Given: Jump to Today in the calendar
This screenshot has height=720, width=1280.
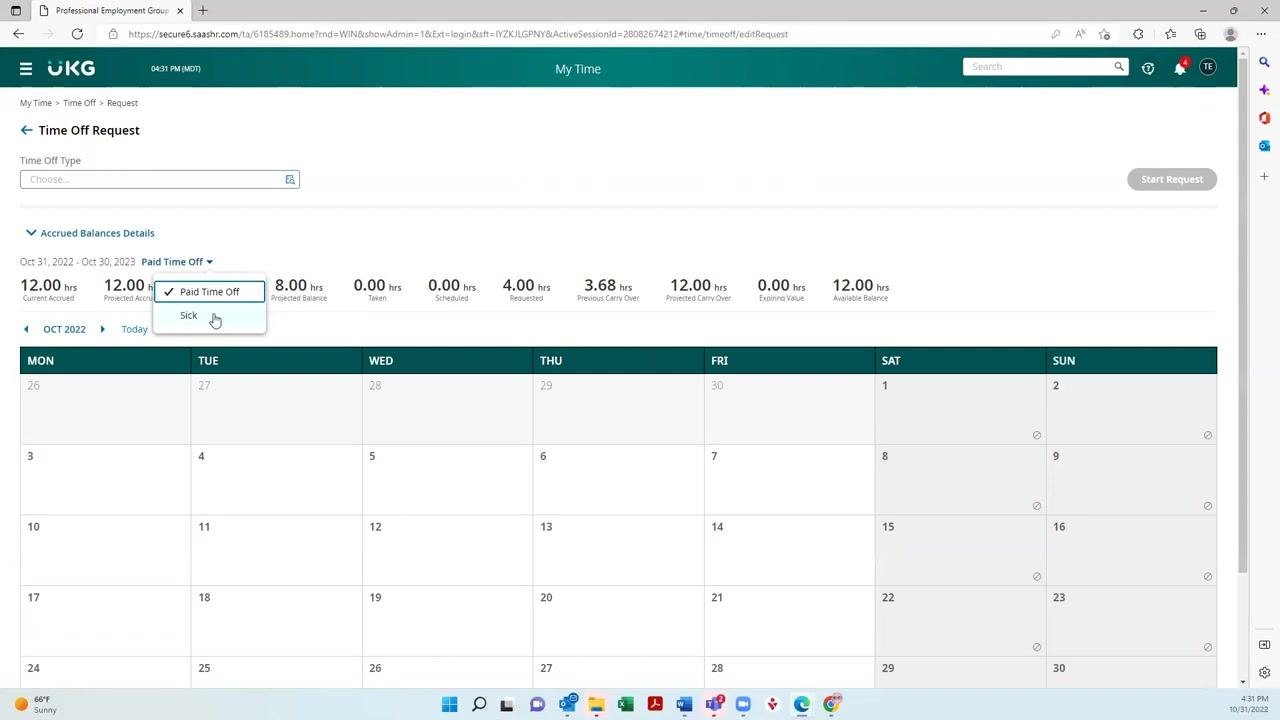Looking at the screenshot, I should [x=134, y=329].
